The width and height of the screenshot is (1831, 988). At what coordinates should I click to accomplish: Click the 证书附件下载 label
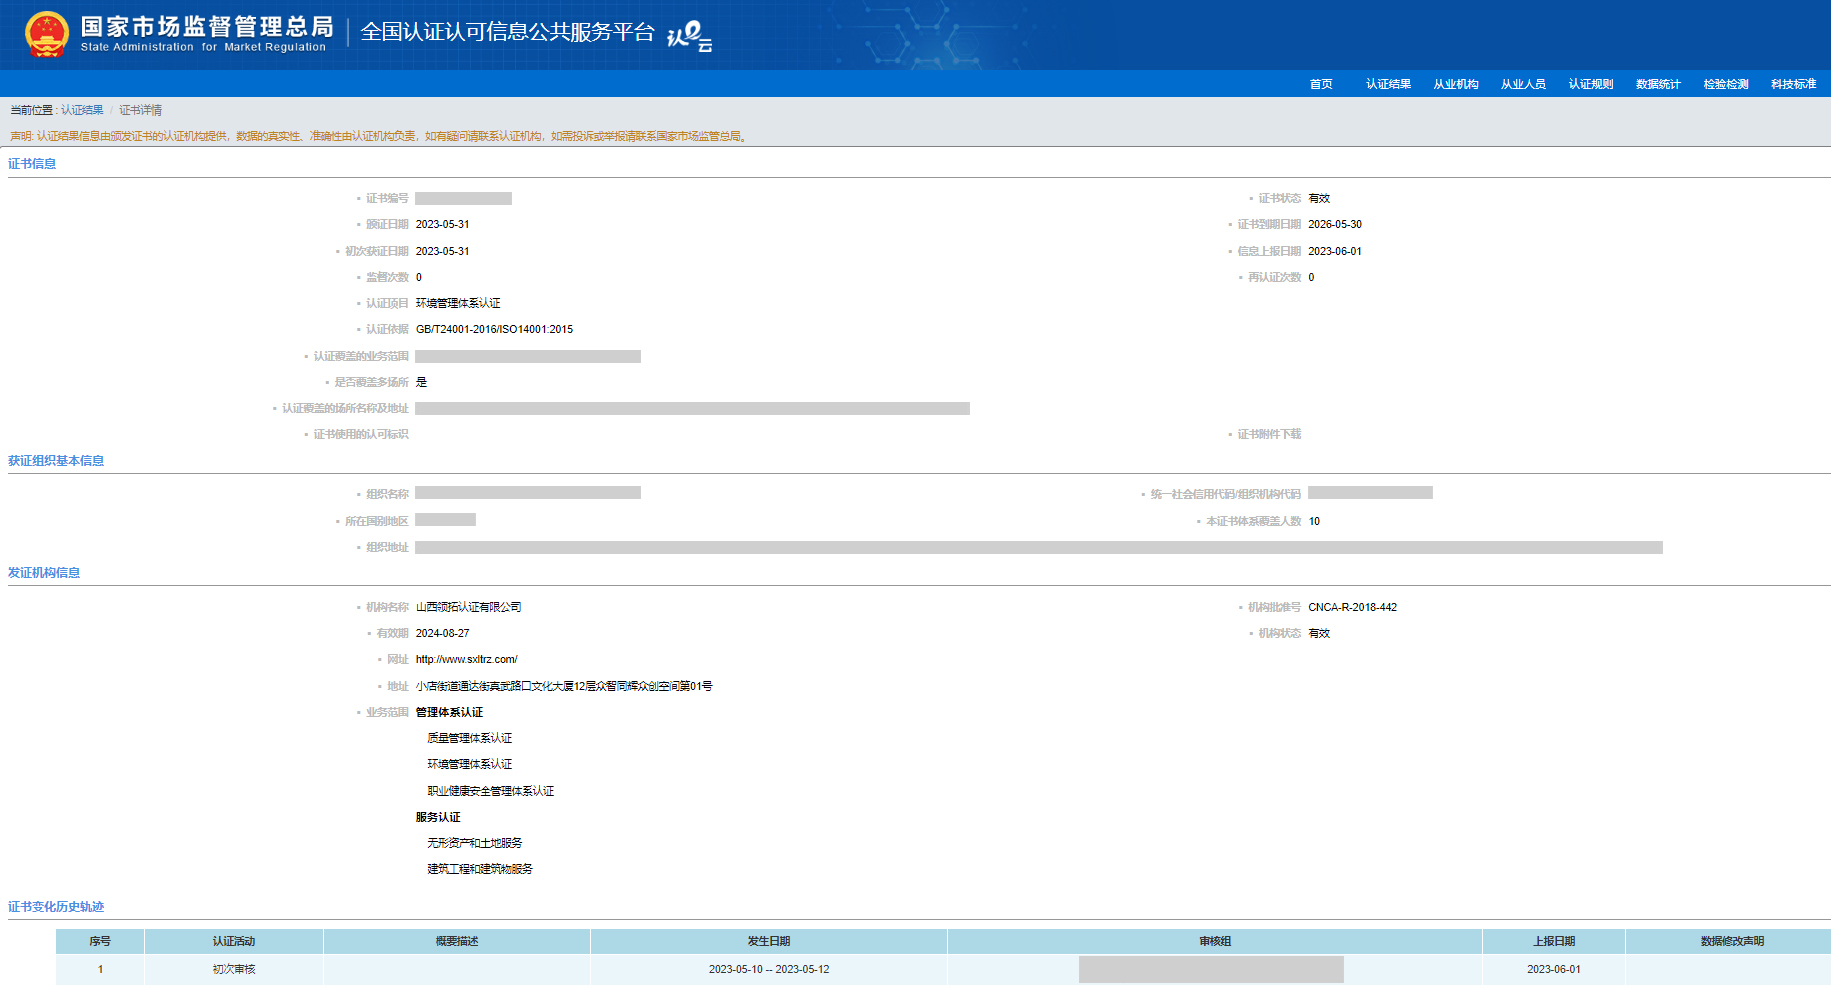pyautogui.click(x=1268, y=434)
